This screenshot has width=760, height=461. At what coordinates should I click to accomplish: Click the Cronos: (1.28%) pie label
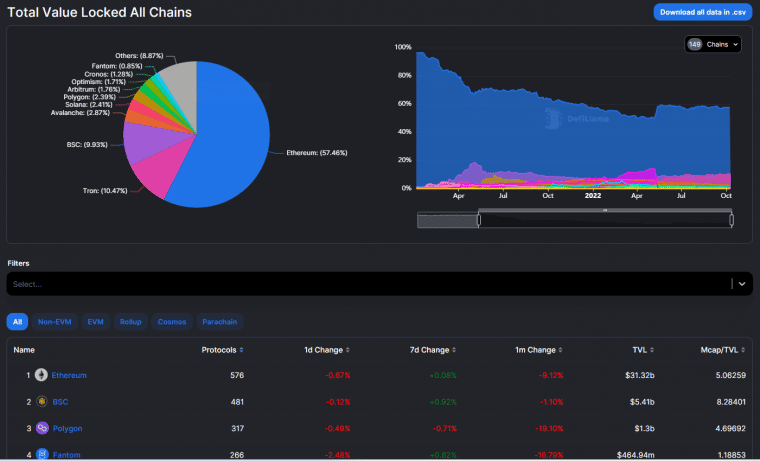(x=109, y=74)
